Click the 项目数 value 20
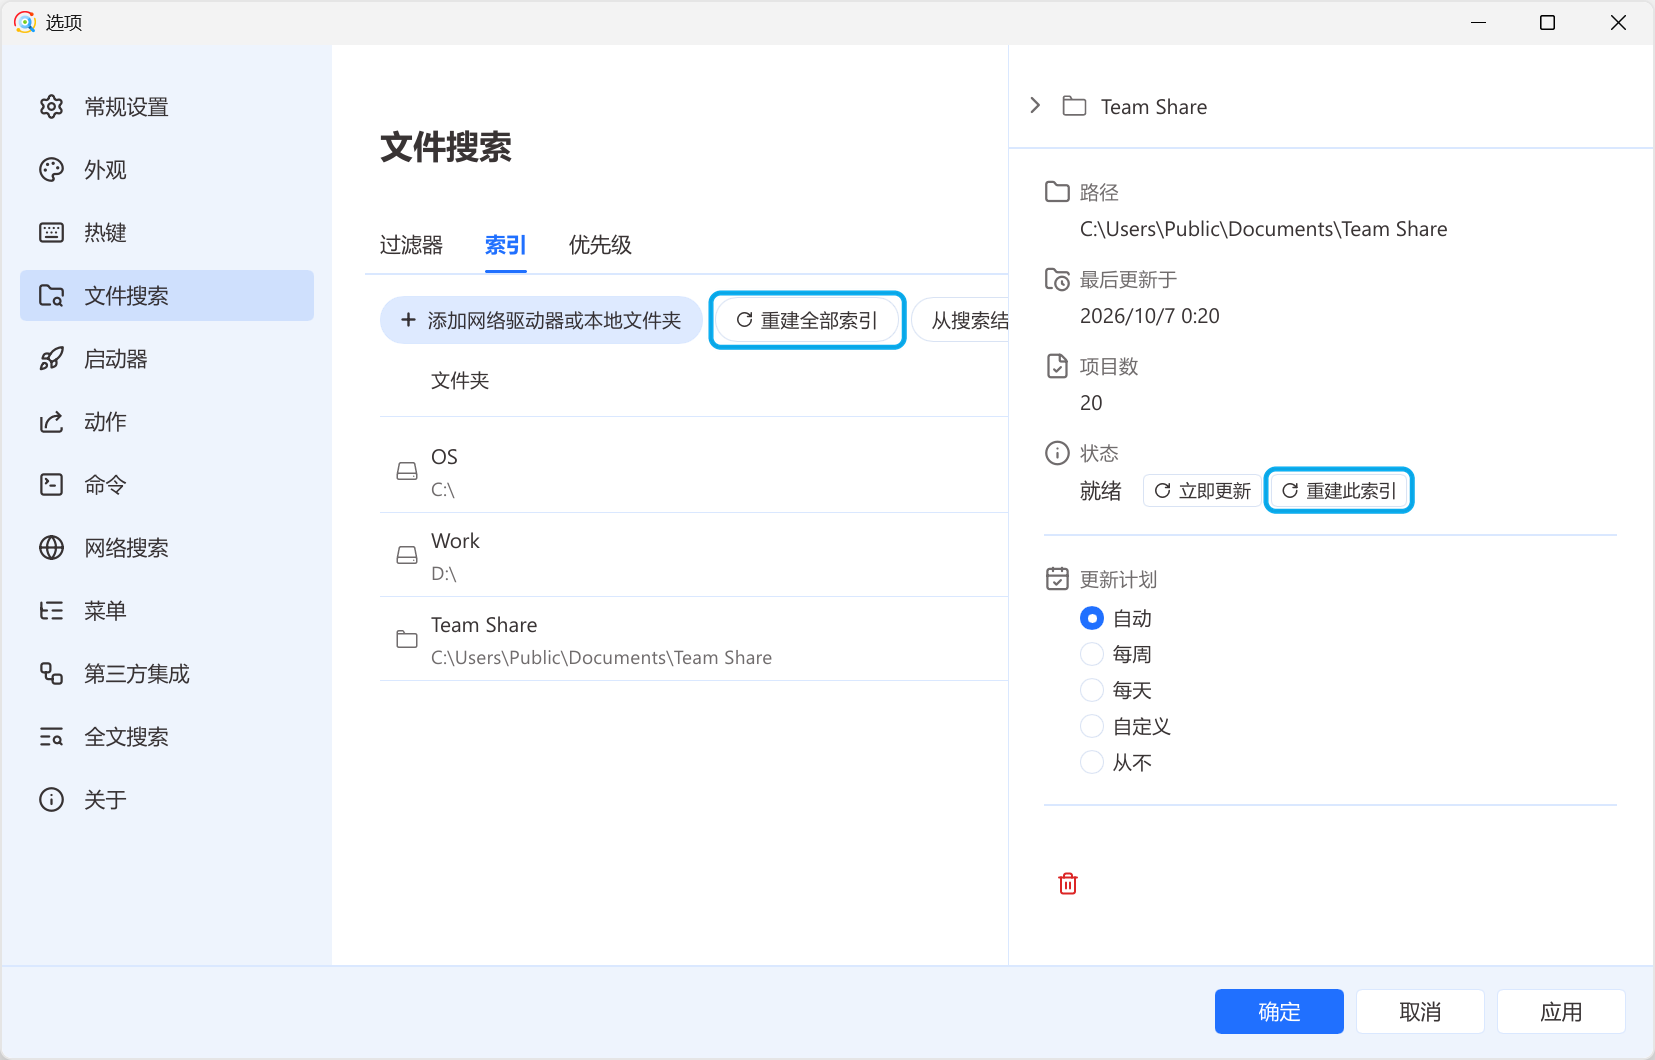This screenshot has height=1060, width=1655. pyautogui.click(x=1091, y=403)
